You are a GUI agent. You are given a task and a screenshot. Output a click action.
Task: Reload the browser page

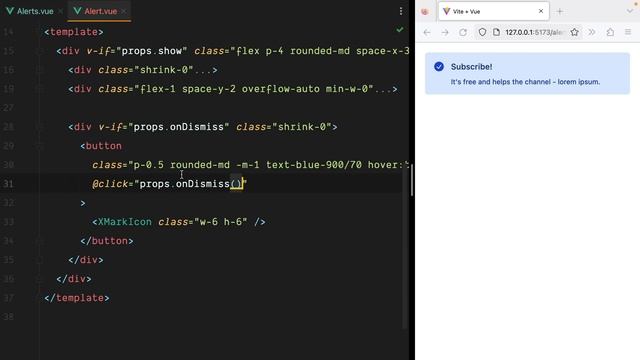463,32
